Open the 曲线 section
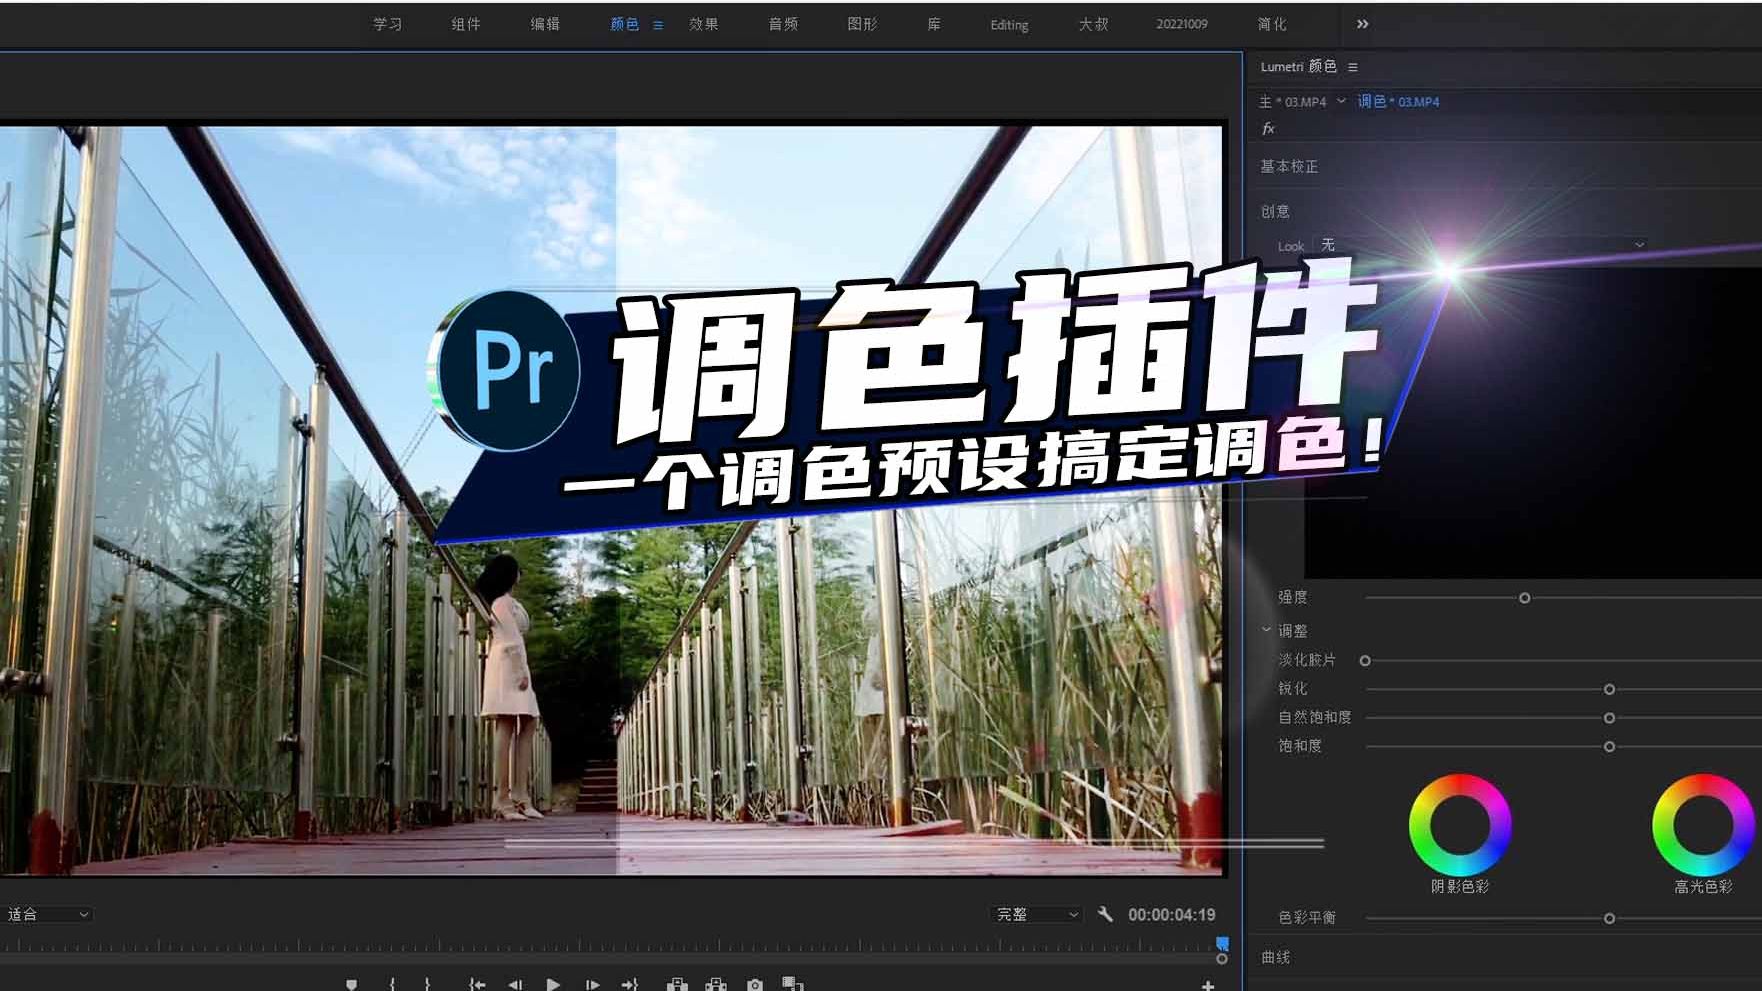 (1276, 957)
